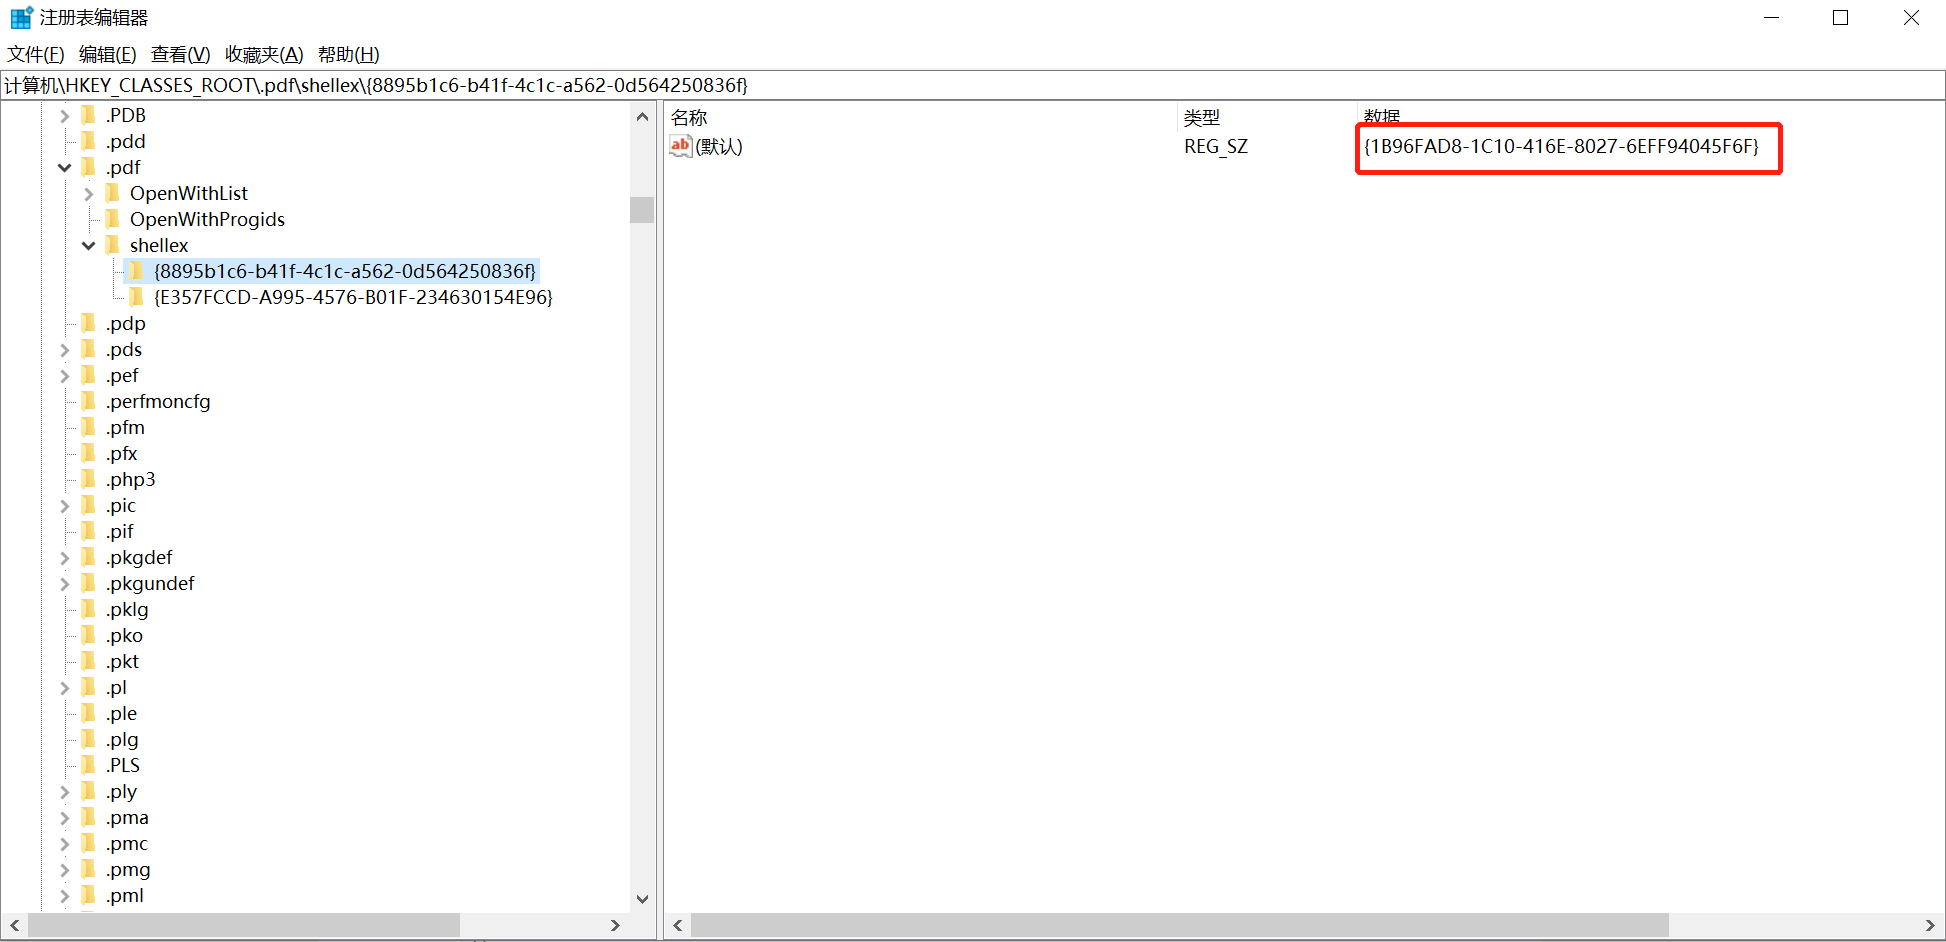This screenshot has height=942, width=1946.
Task: Click the folder icon of .pkgundef
Action: tap(89, 583)
